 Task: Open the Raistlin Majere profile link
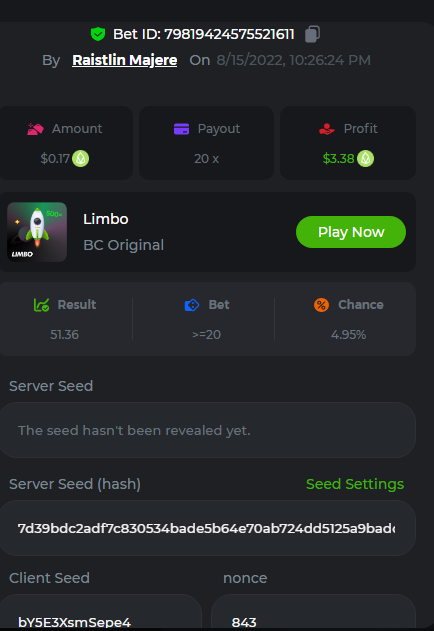click(x=124, y=60)
